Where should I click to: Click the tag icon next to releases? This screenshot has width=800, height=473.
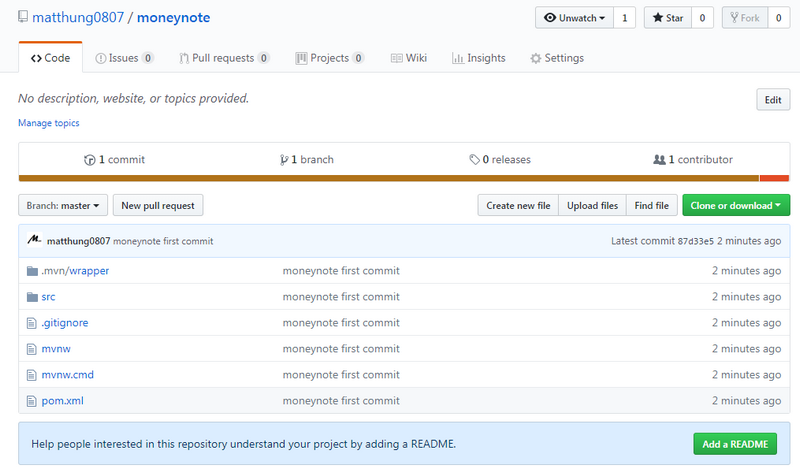[474, 160]
